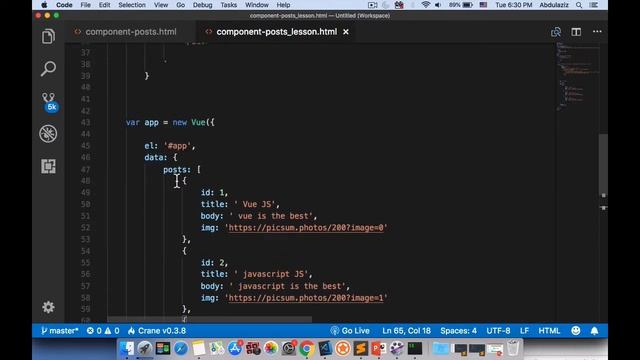
Task: Open Terminal from the Dock
Action: pos(415,348)
